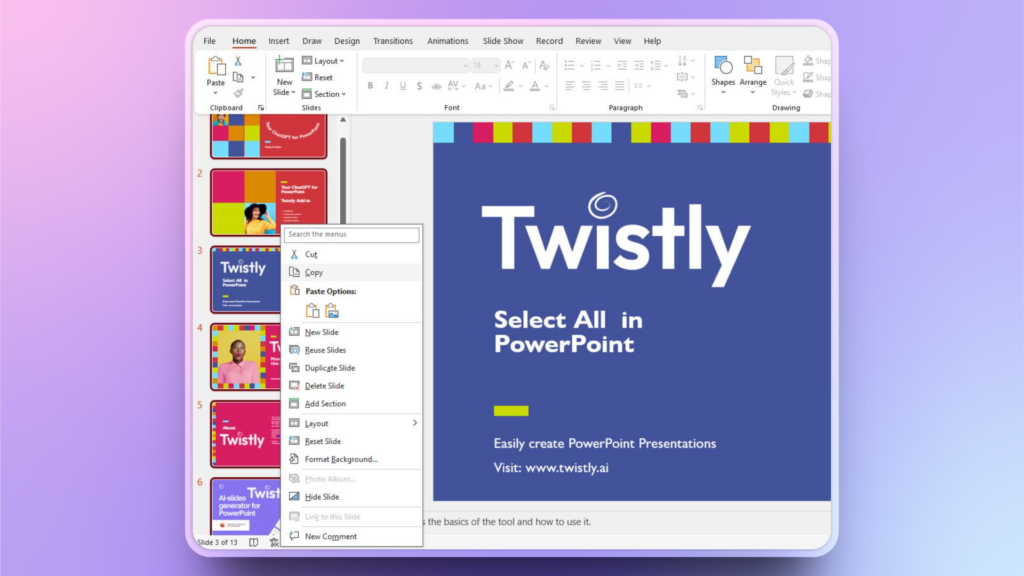Screen dimensions: 1024x576
Task: Click the slide panel scroll up arrow
Action: point(343,120)
